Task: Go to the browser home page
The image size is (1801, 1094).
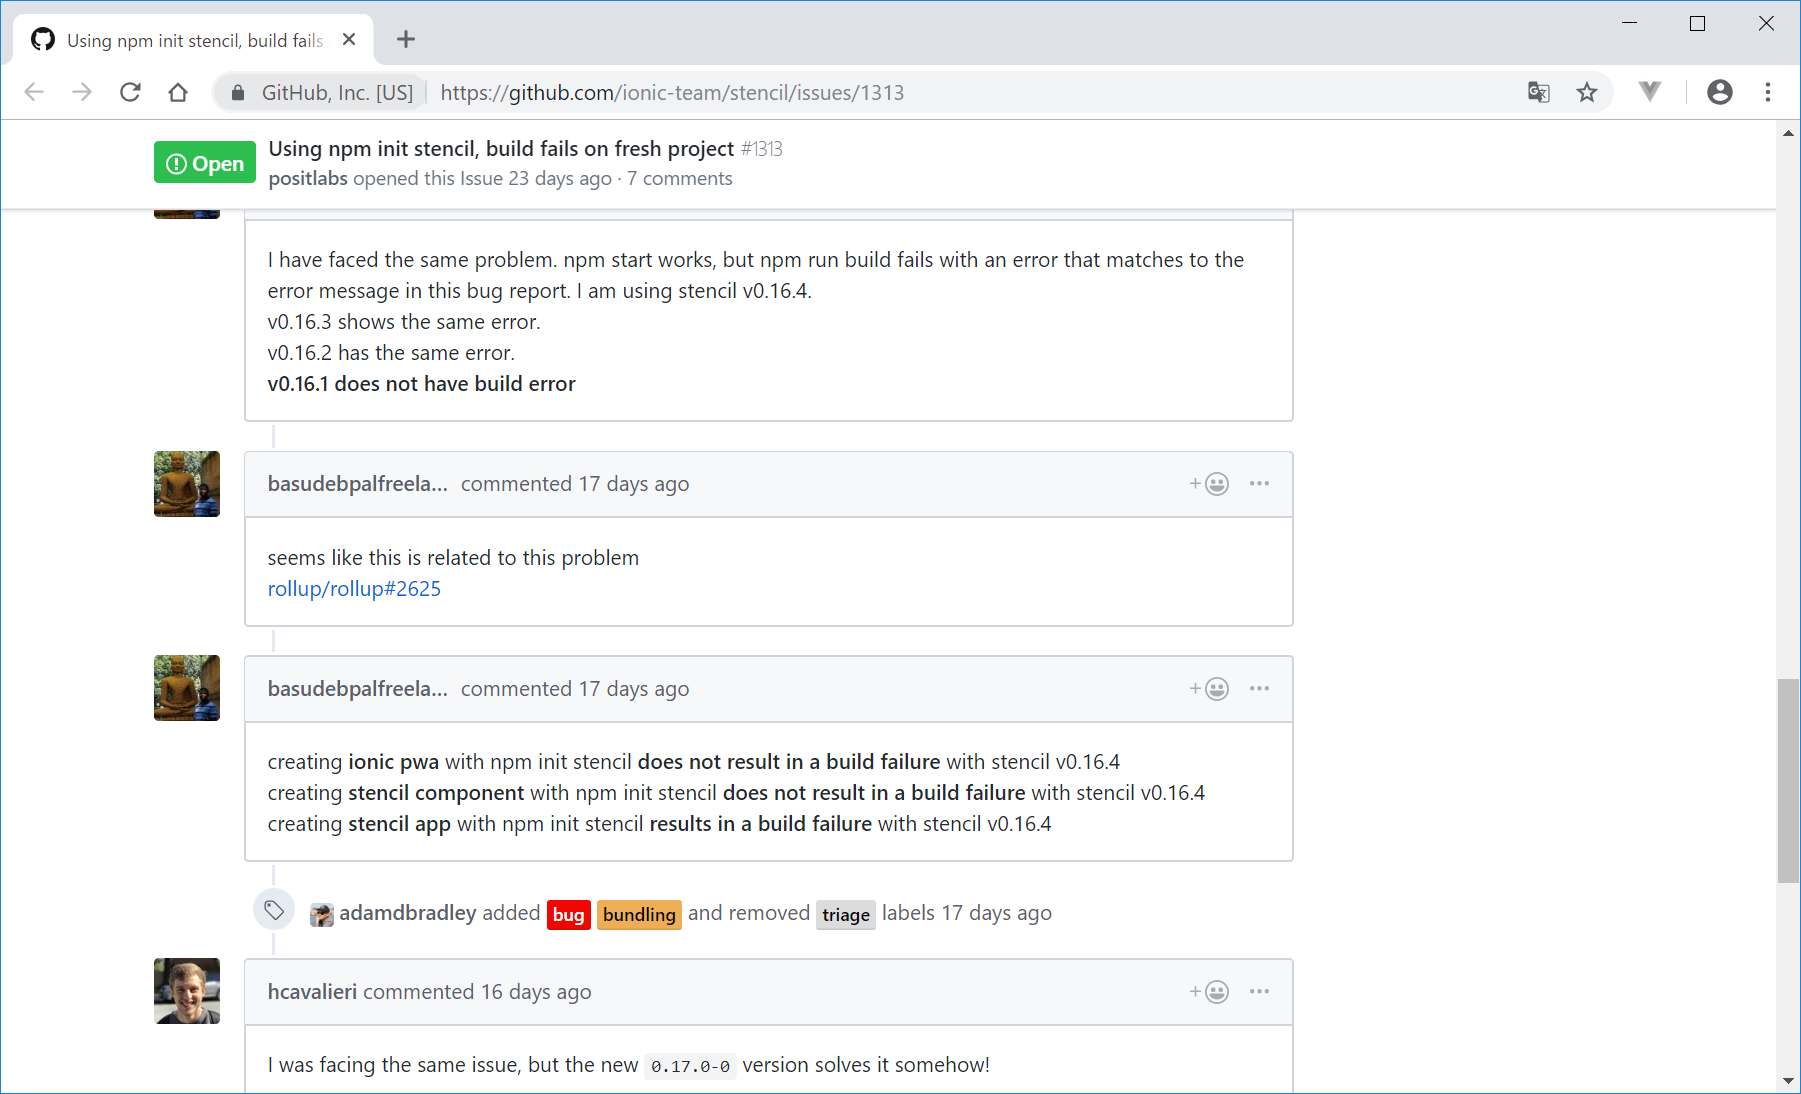Action: 178,93
